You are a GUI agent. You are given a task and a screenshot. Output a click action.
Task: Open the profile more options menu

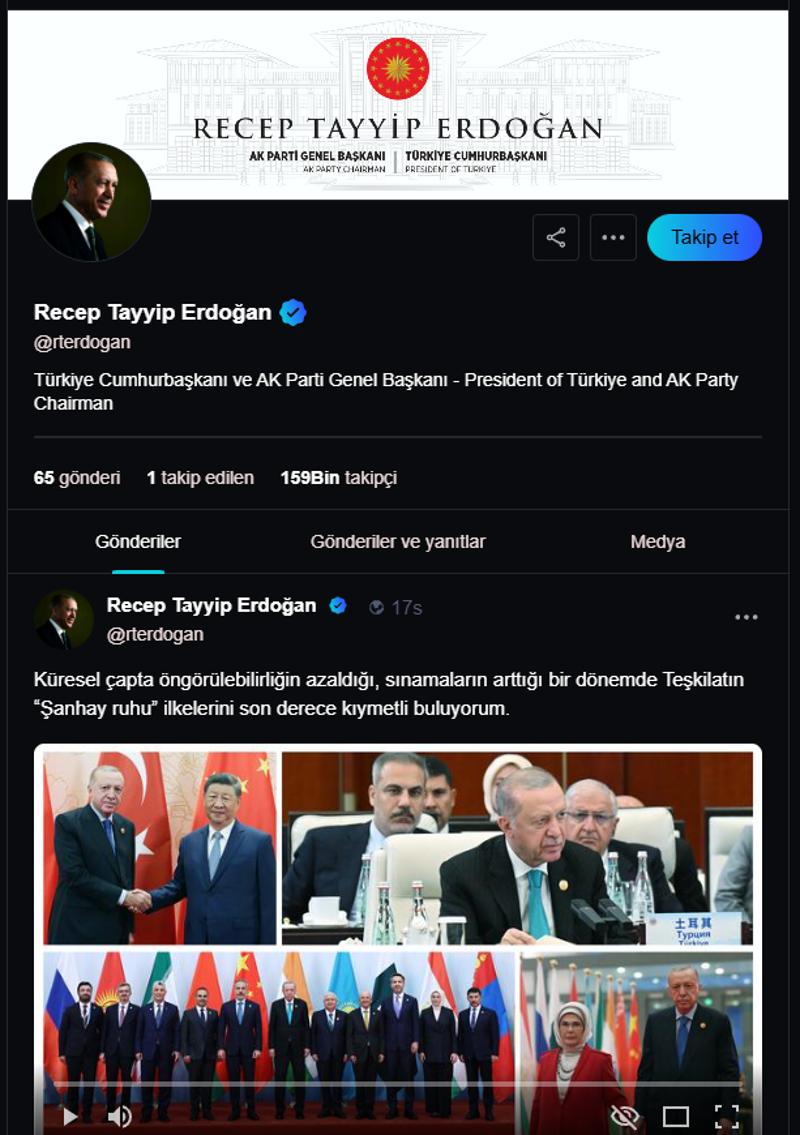tap(613, 237)
